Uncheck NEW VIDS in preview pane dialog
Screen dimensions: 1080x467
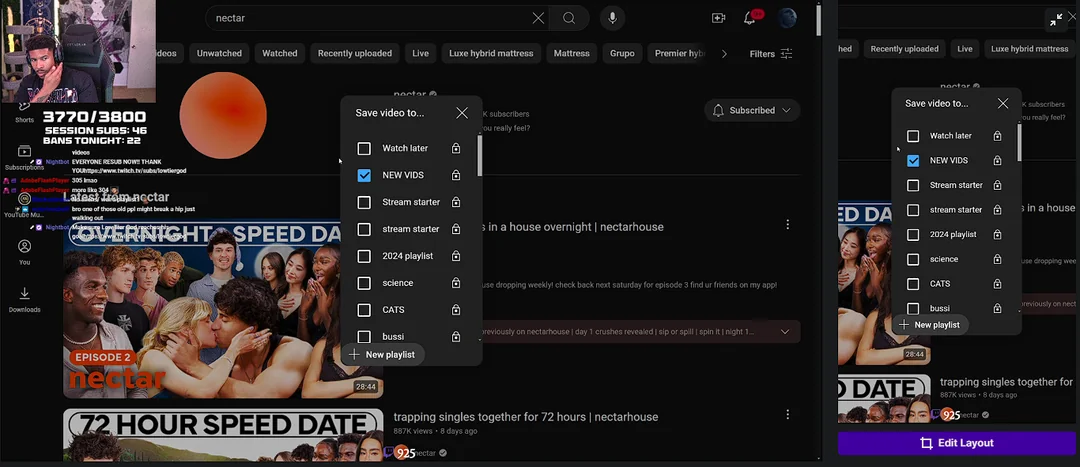coord(913,160)
